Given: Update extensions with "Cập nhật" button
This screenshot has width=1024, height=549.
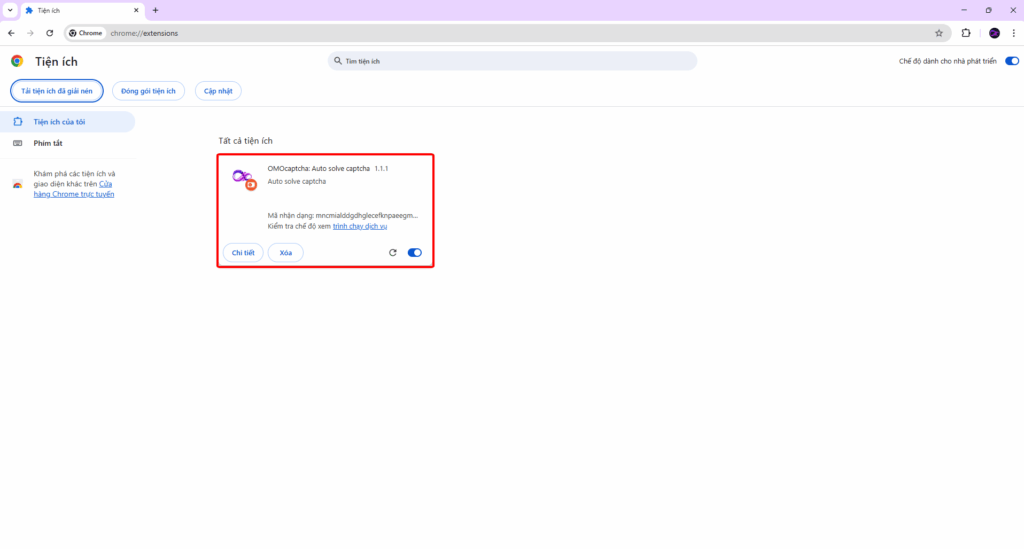Looking at the screenshot, I should pos(218,91).
